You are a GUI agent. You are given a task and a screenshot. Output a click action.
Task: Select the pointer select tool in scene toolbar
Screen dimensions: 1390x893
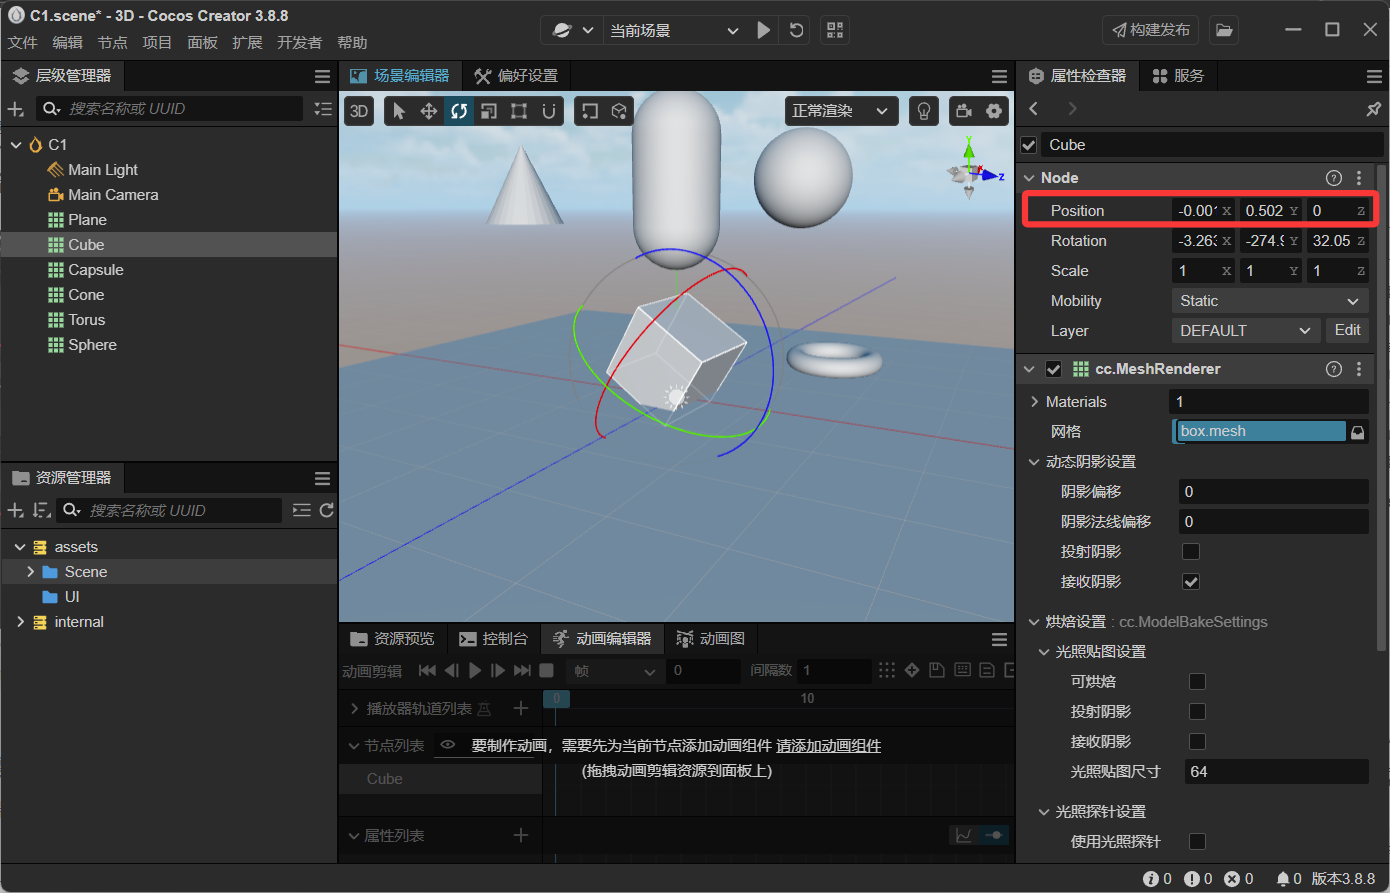coord(399,111)
